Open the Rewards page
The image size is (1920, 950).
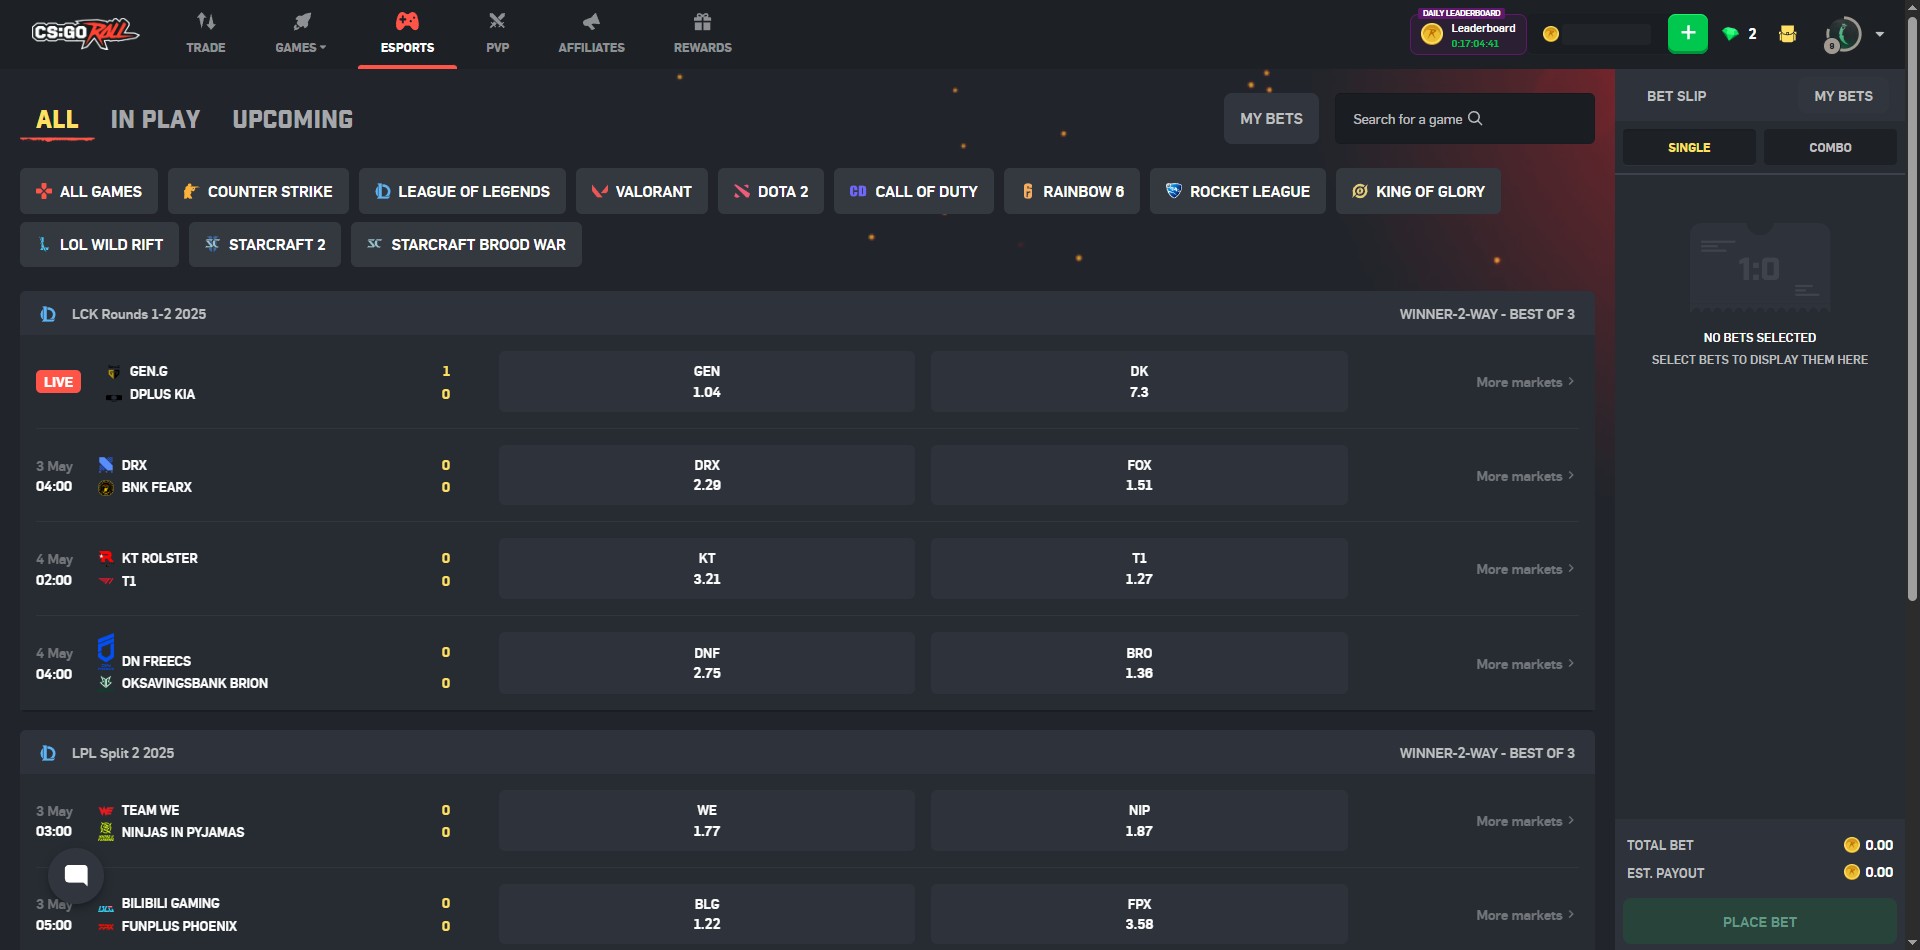pos(702,34)
